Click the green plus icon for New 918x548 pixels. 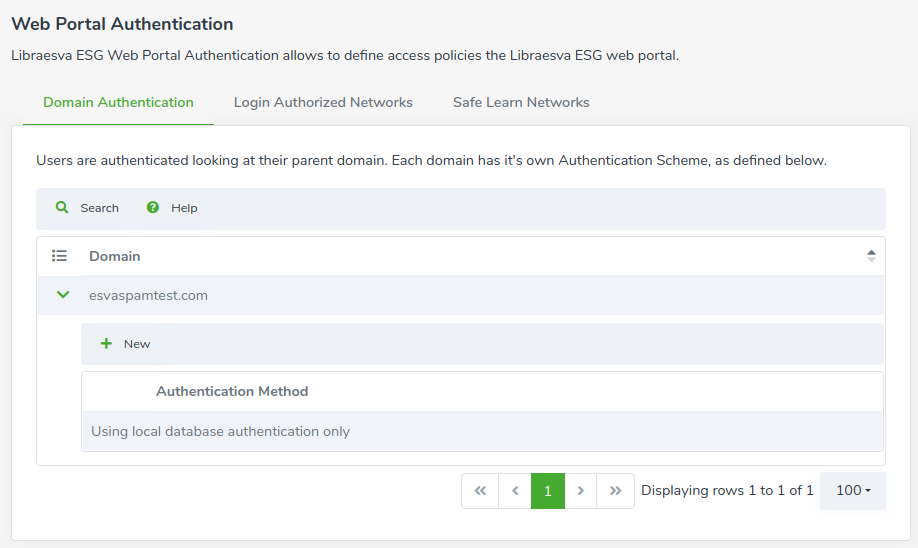(106, 344)
